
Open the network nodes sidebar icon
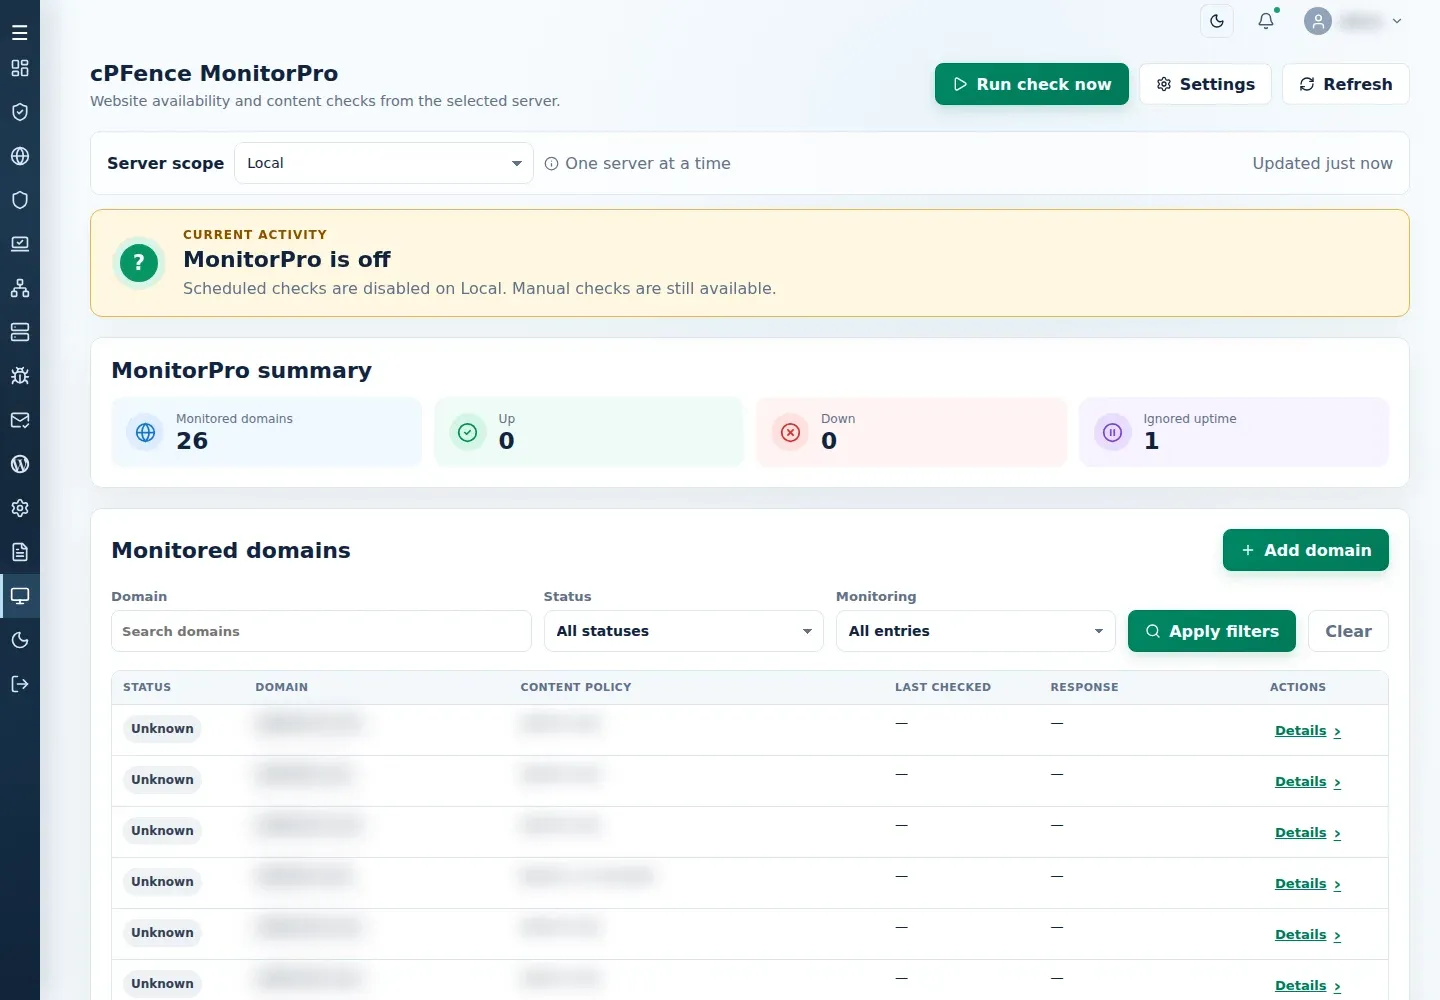click(20, 288)
